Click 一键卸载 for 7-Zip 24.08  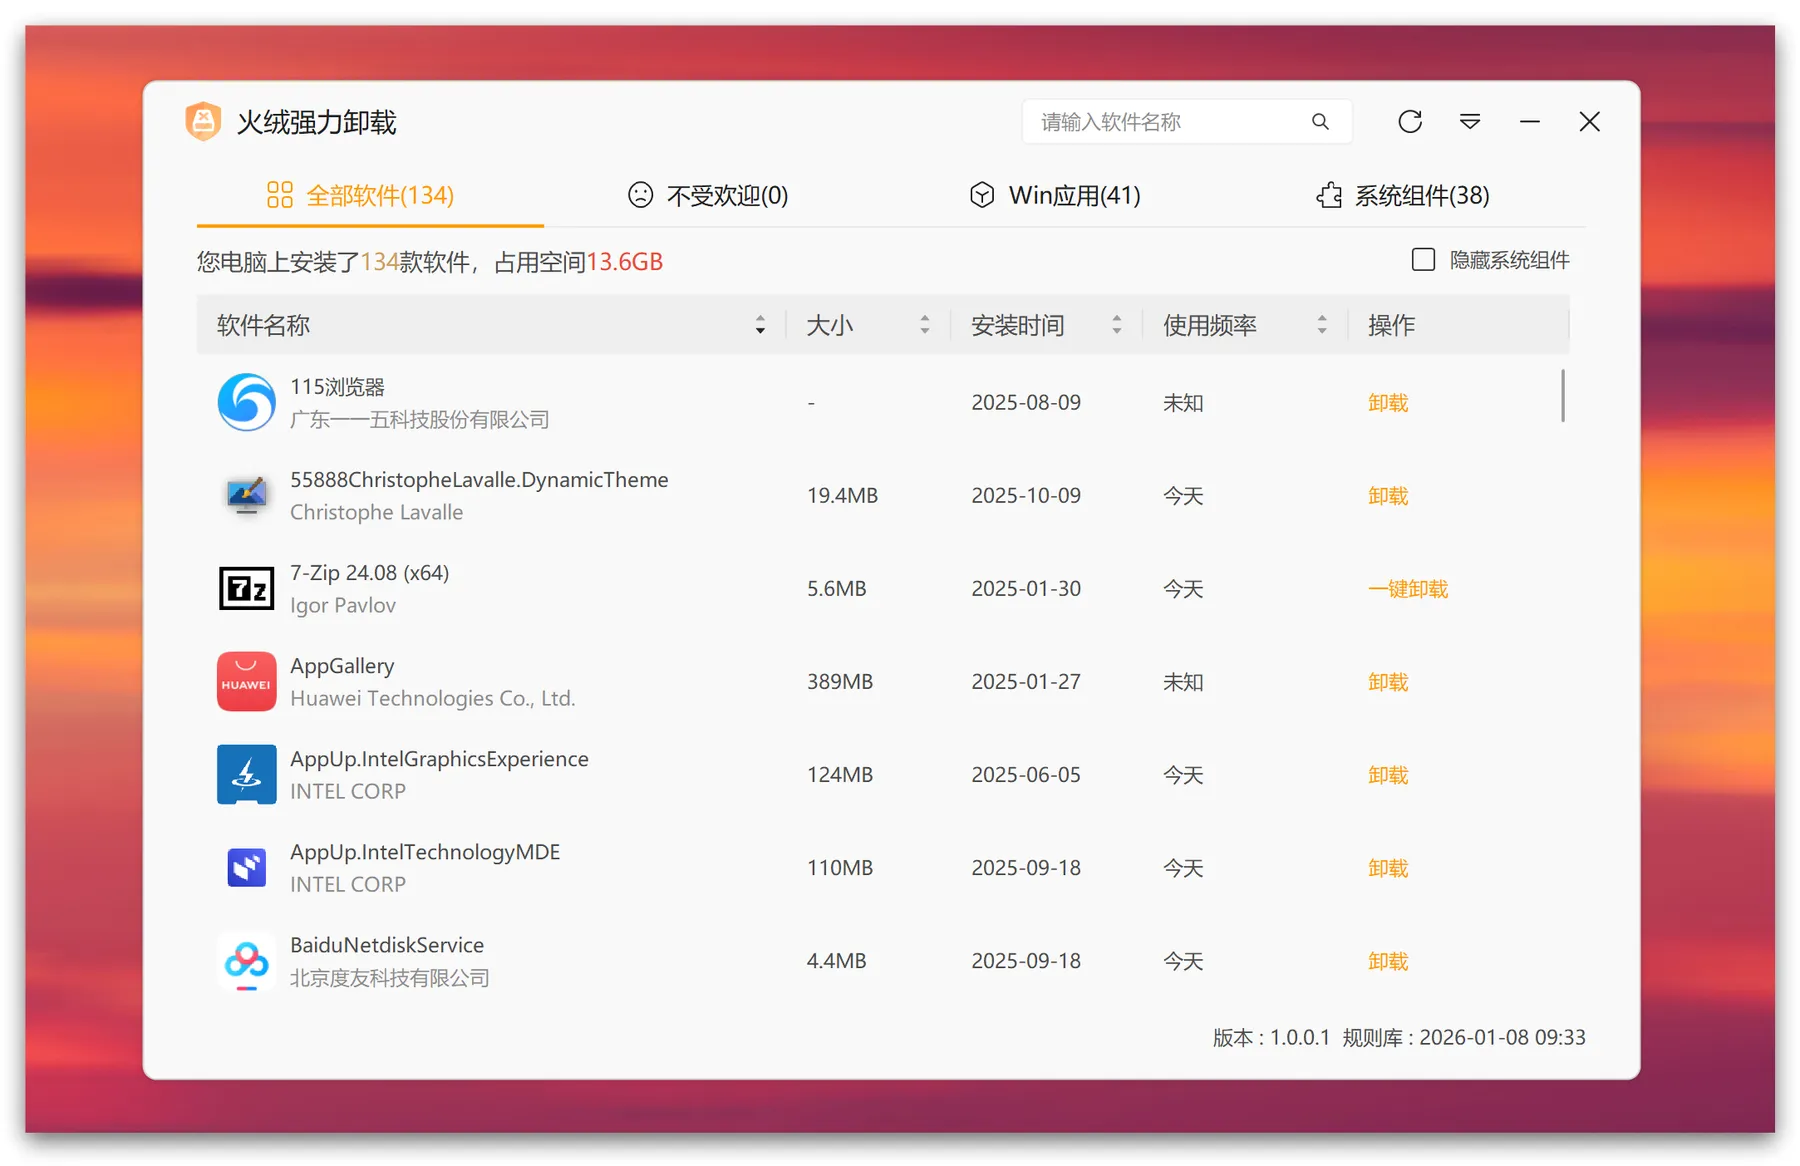click(1408, 589)
